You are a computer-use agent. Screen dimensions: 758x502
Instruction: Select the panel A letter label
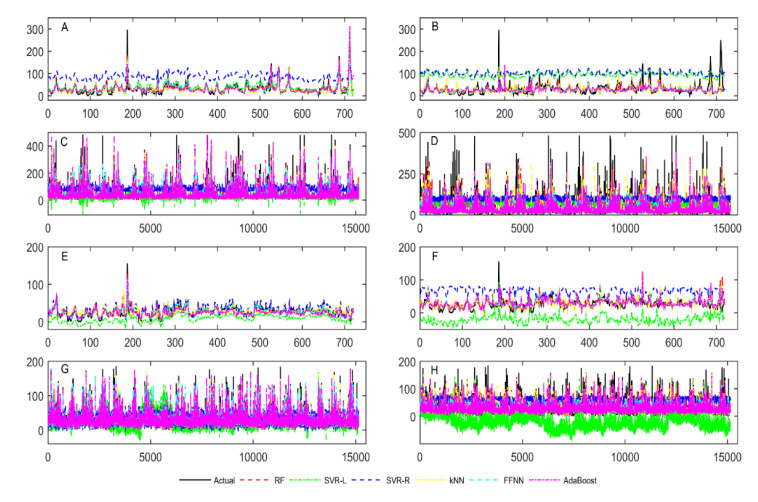click(x=64, y=29)
